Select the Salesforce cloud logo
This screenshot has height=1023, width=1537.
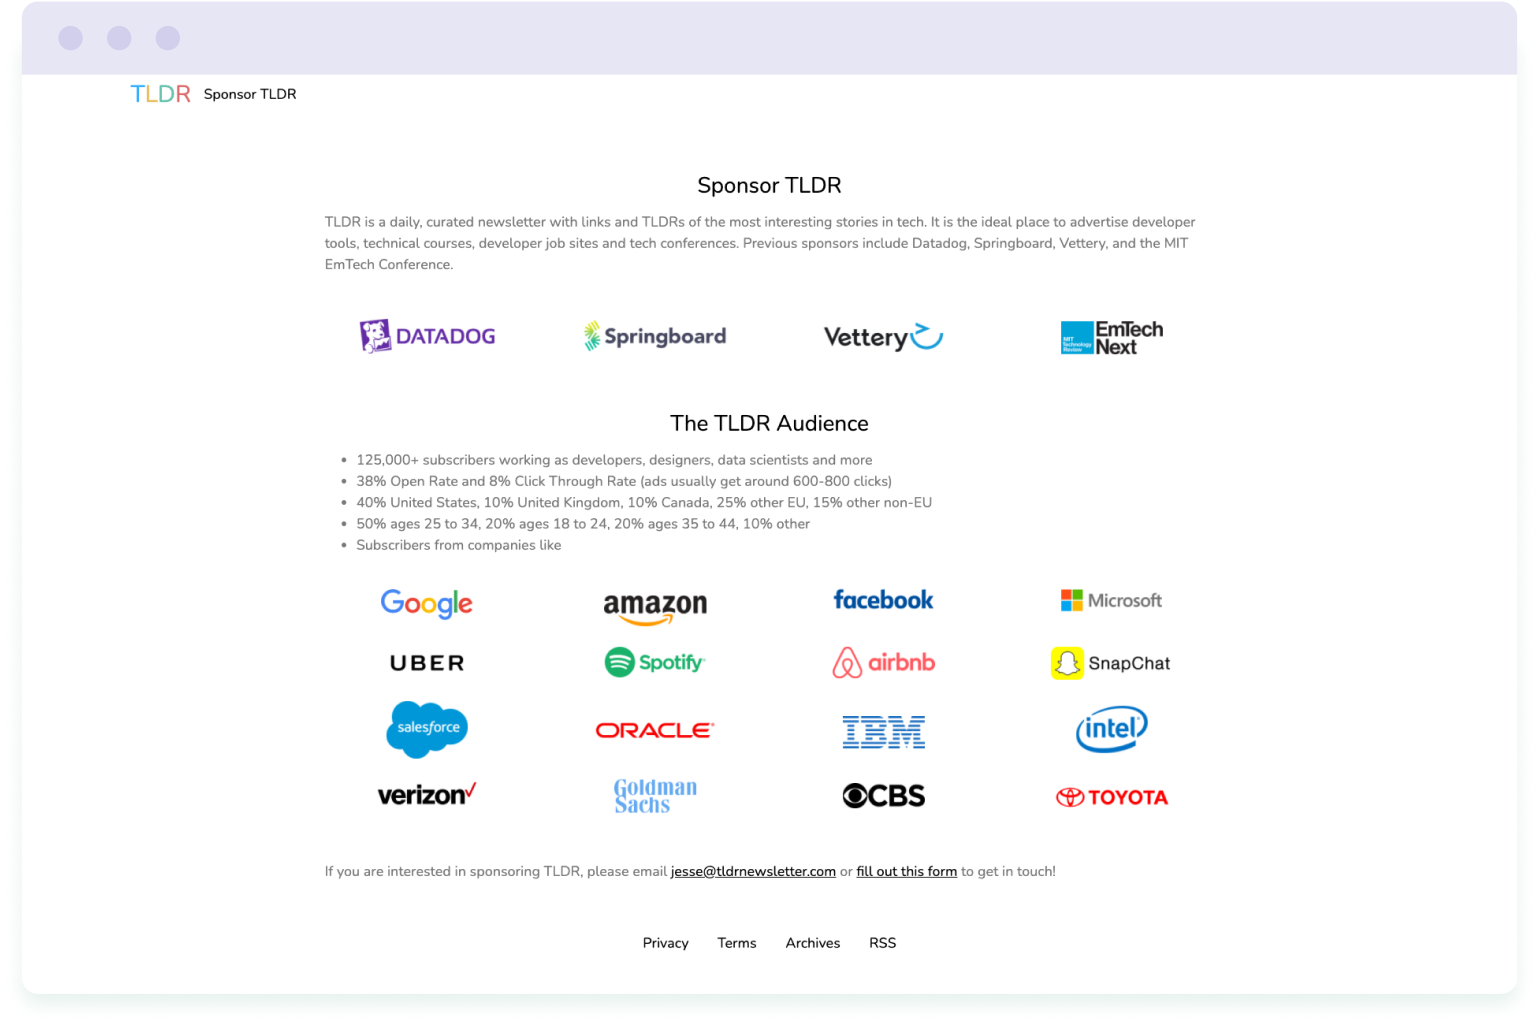(427, 730)
